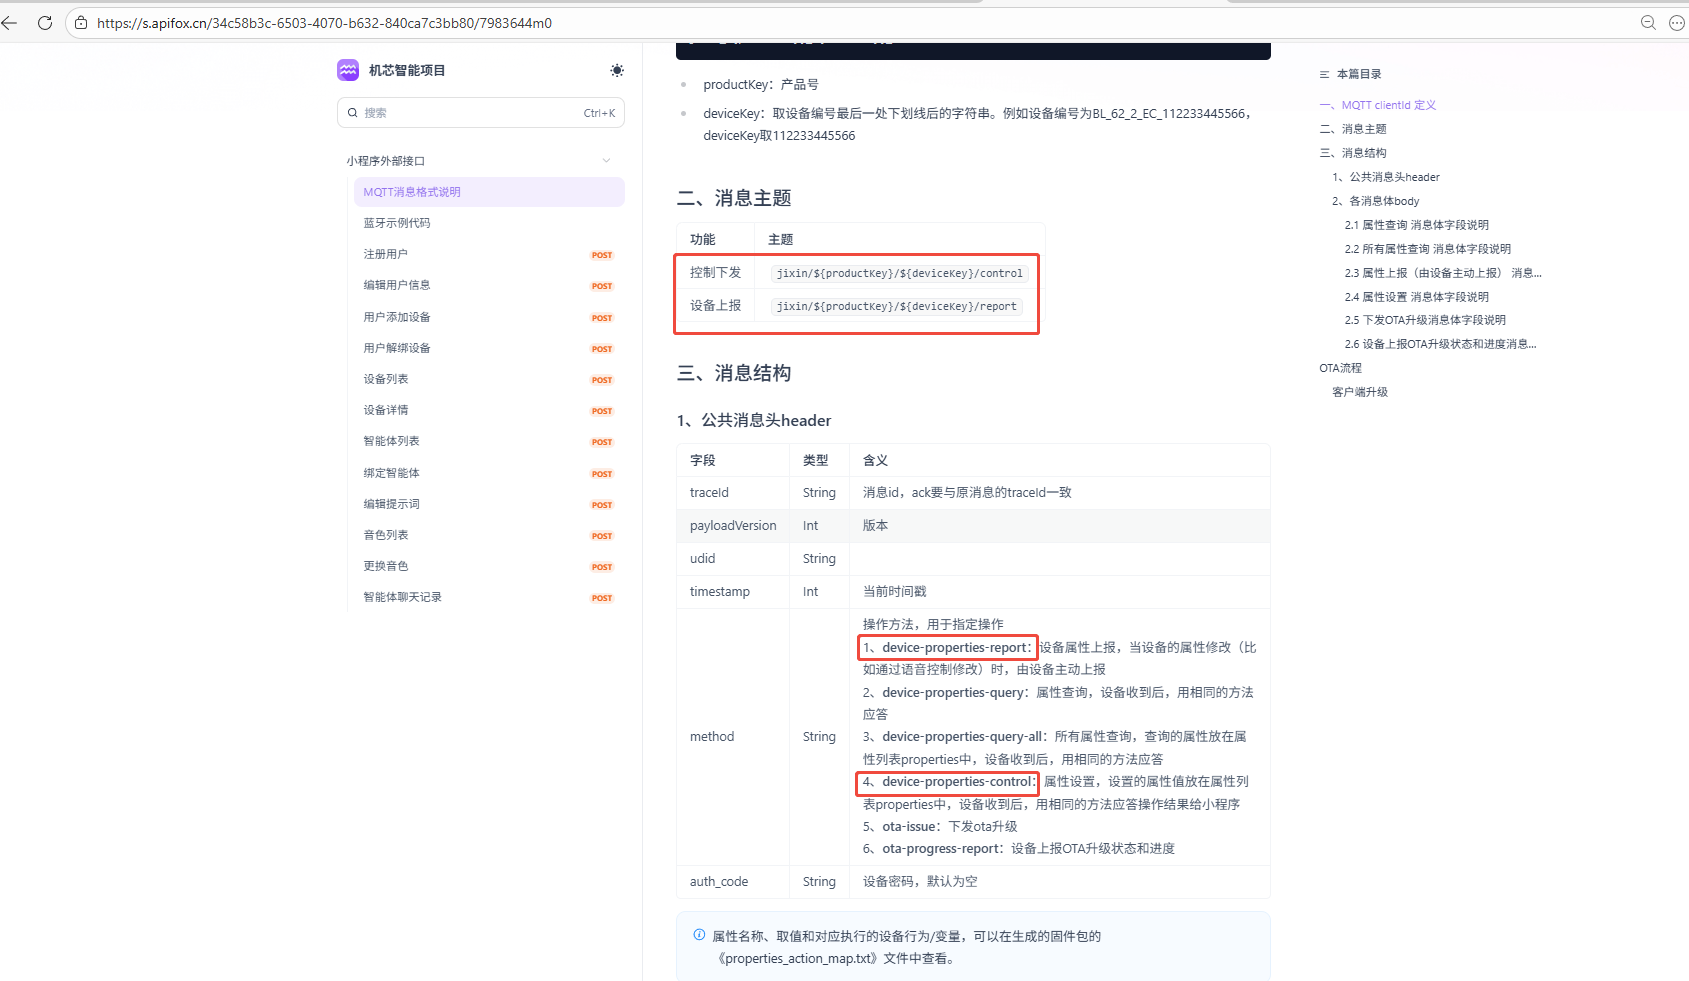Open 蓝牙示例代码 page

[x=396, y=222]
